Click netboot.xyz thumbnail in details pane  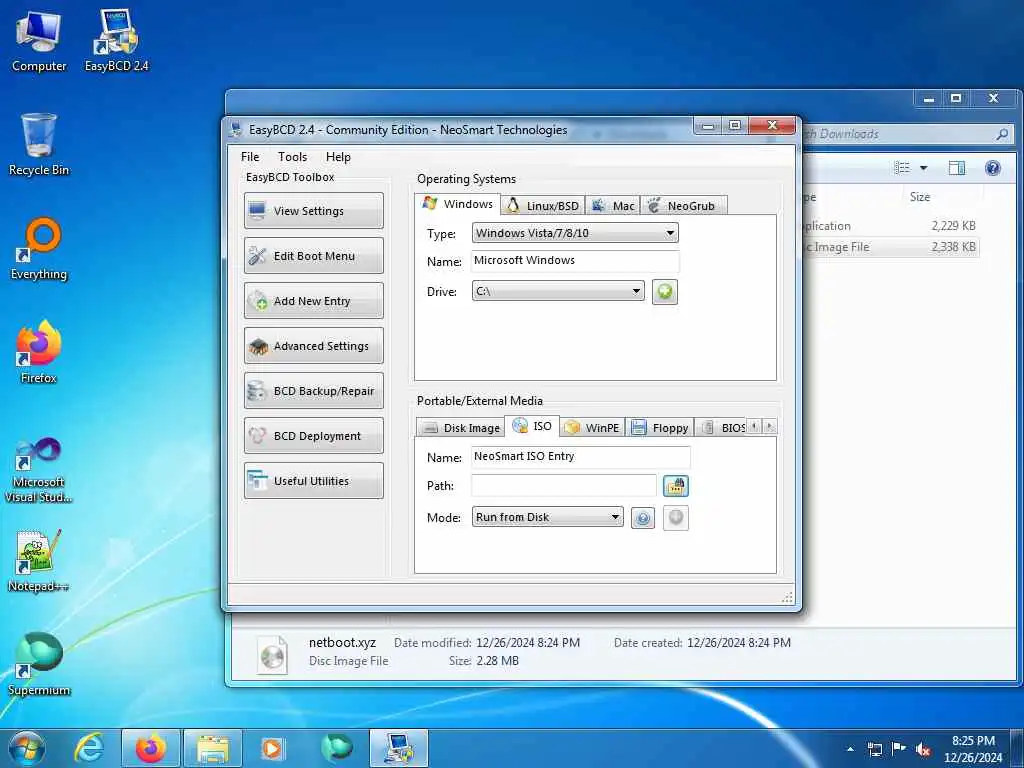(x=272, y=654)
